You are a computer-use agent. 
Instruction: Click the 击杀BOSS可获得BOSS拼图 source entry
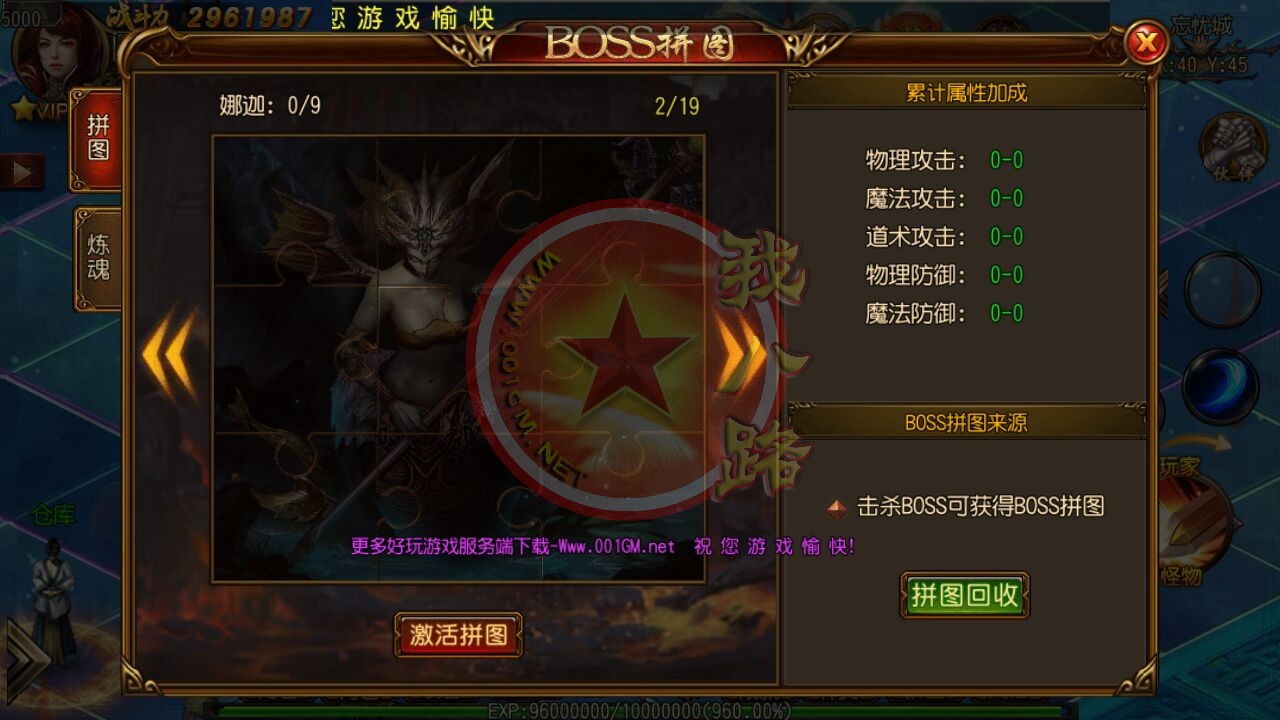966,506
